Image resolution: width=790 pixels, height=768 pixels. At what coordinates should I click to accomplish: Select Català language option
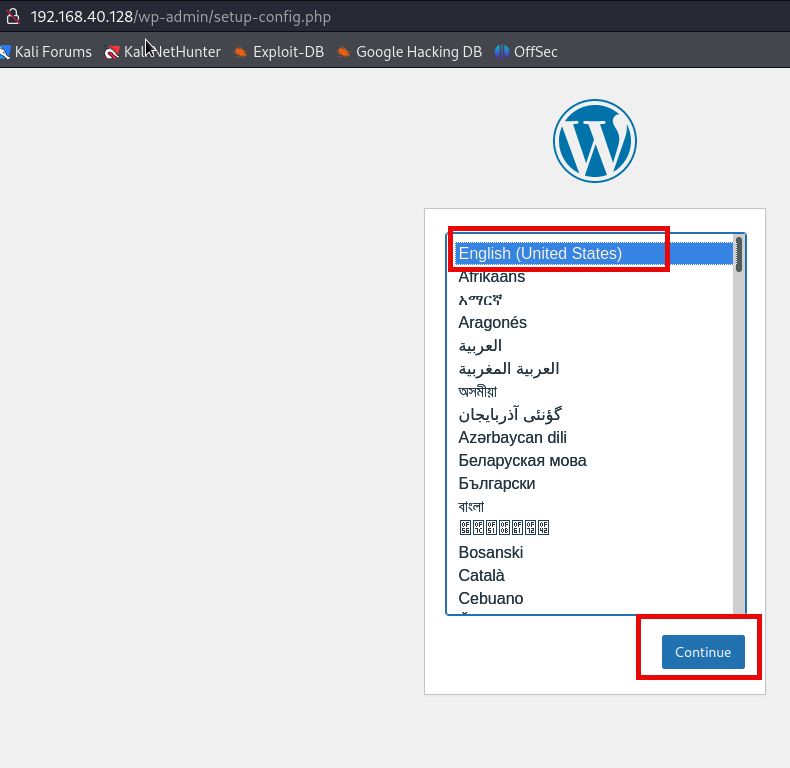coord(482,576)
